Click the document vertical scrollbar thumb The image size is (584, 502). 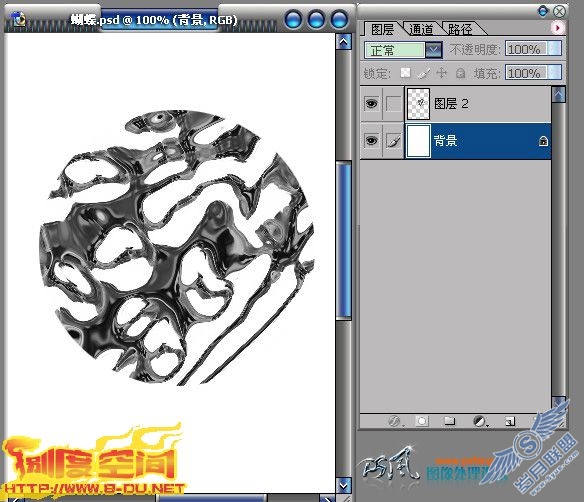[x=343, y=240]
